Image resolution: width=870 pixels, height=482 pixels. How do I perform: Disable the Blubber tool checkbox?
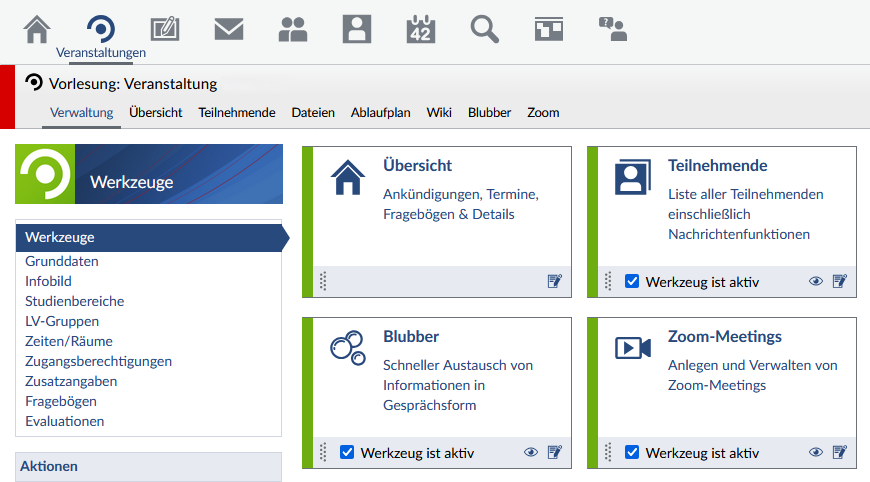[x=347, y=453]
